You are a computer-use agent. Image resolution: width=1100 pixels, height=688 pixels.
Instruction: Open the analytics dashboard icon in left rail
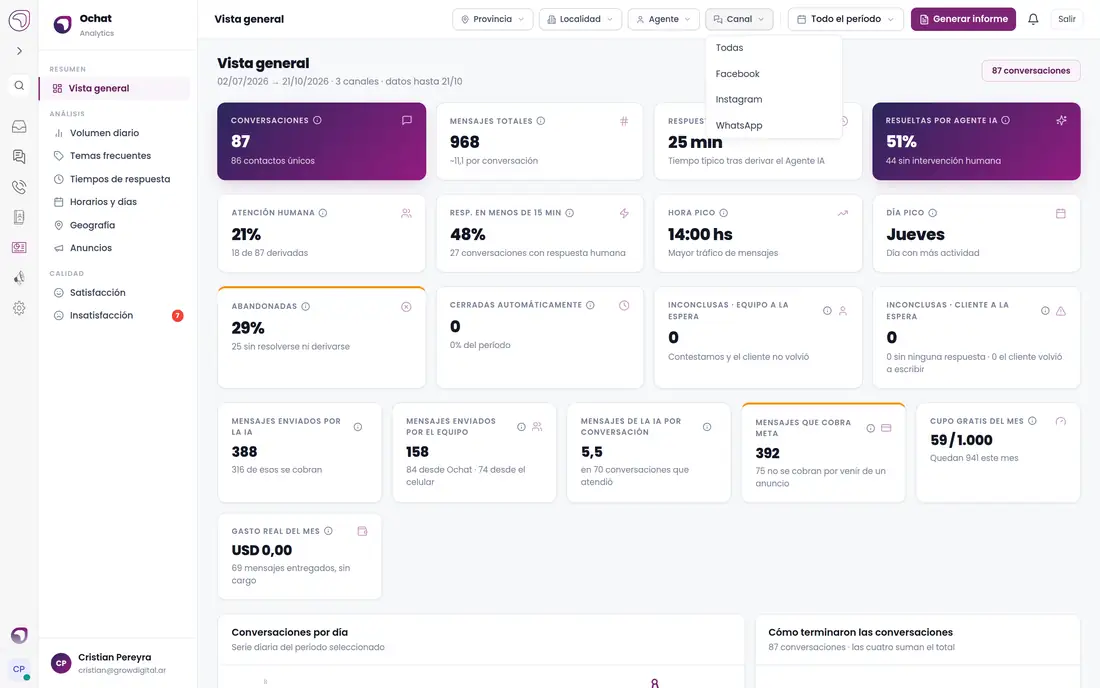click(19, 248)
